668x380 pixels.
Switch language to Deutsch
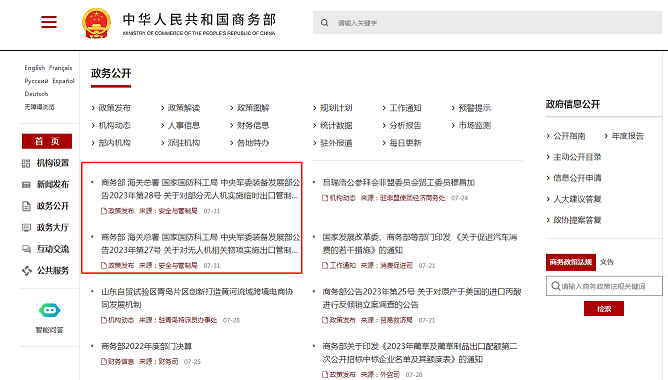pos(36,94)
